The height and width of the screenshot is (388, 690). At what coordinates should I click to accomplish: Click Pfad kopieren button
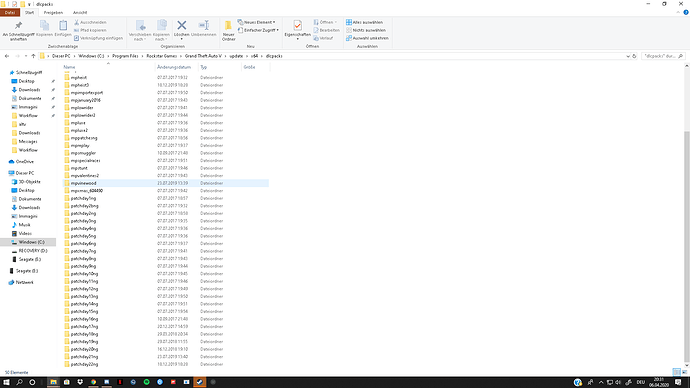coord(90,30)
